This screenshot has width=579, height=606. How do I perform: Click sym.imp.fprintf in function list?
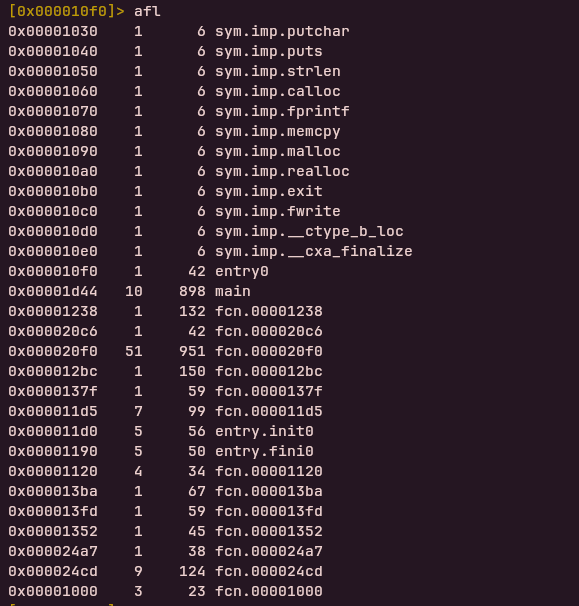282,112
